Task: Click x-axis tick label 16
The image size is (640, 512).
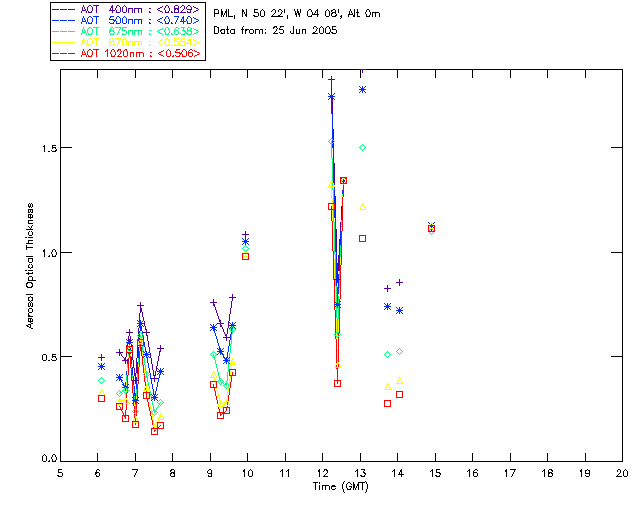Action: coord(472,473)
